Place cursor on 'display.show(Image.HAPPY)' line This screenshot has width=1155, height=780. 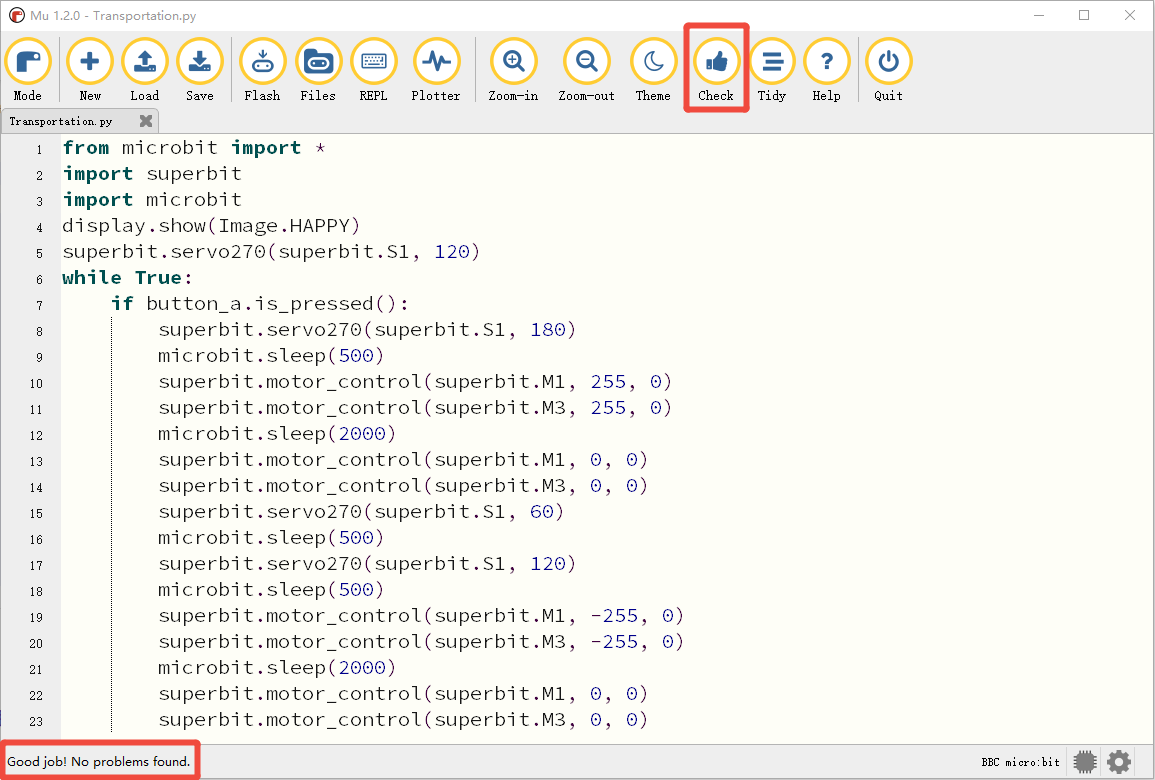point(211,225)
